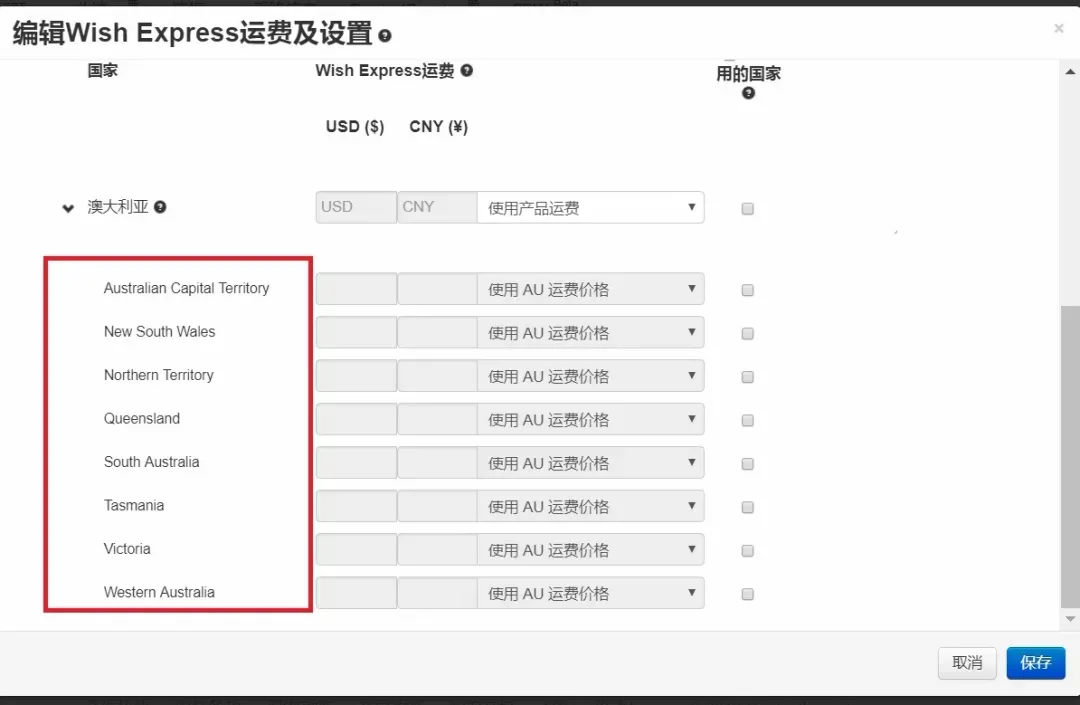Click help icon beside Wish Express运费 header
The width and height of the screenshot is (1080, 705).
pos(466,70)
